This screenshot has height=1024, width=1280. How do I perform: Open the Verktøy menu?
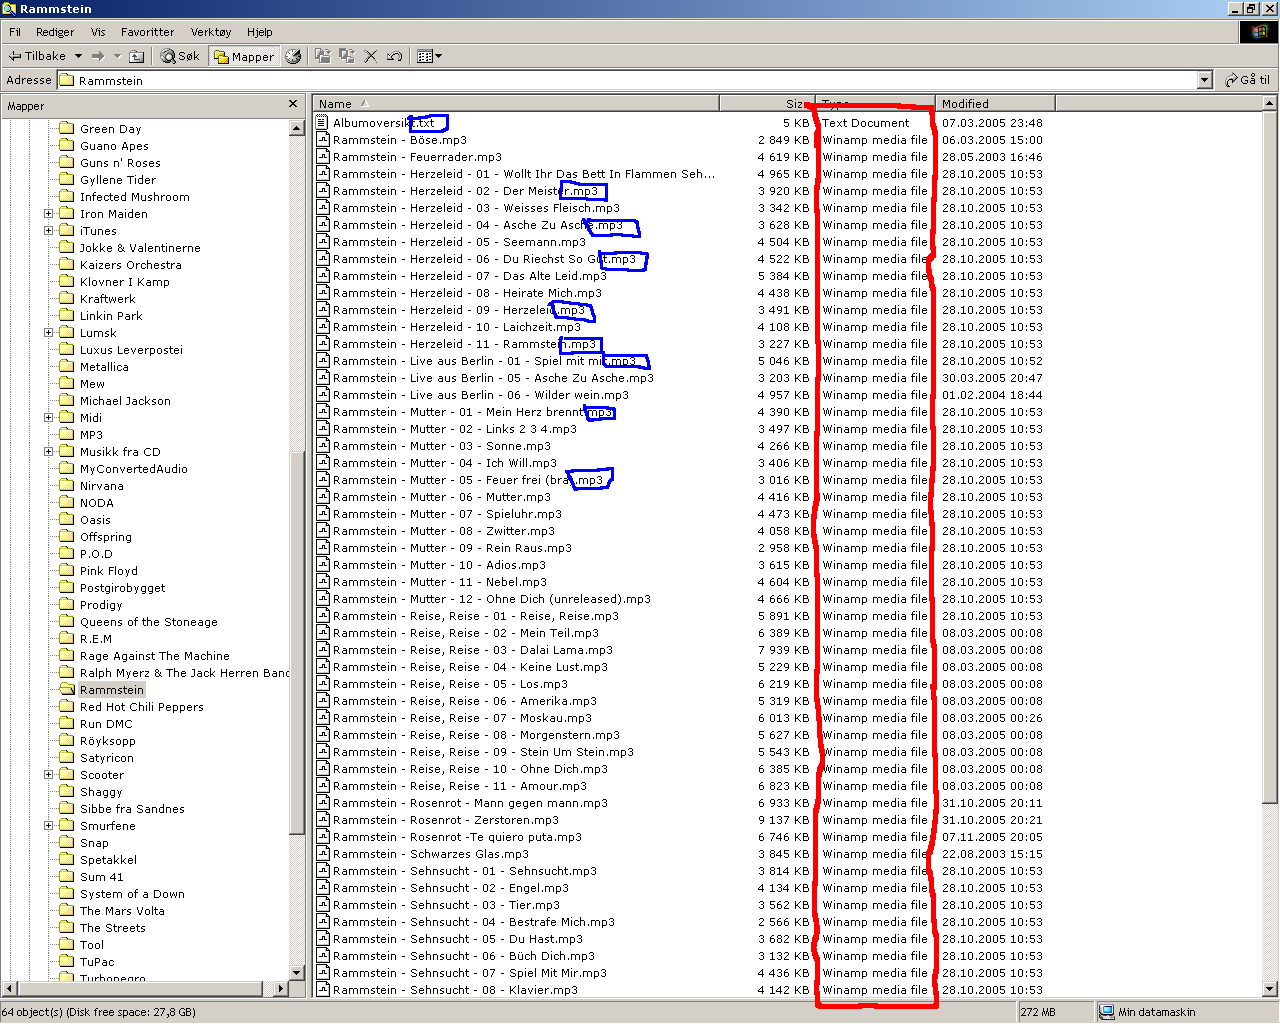[211, 32]
